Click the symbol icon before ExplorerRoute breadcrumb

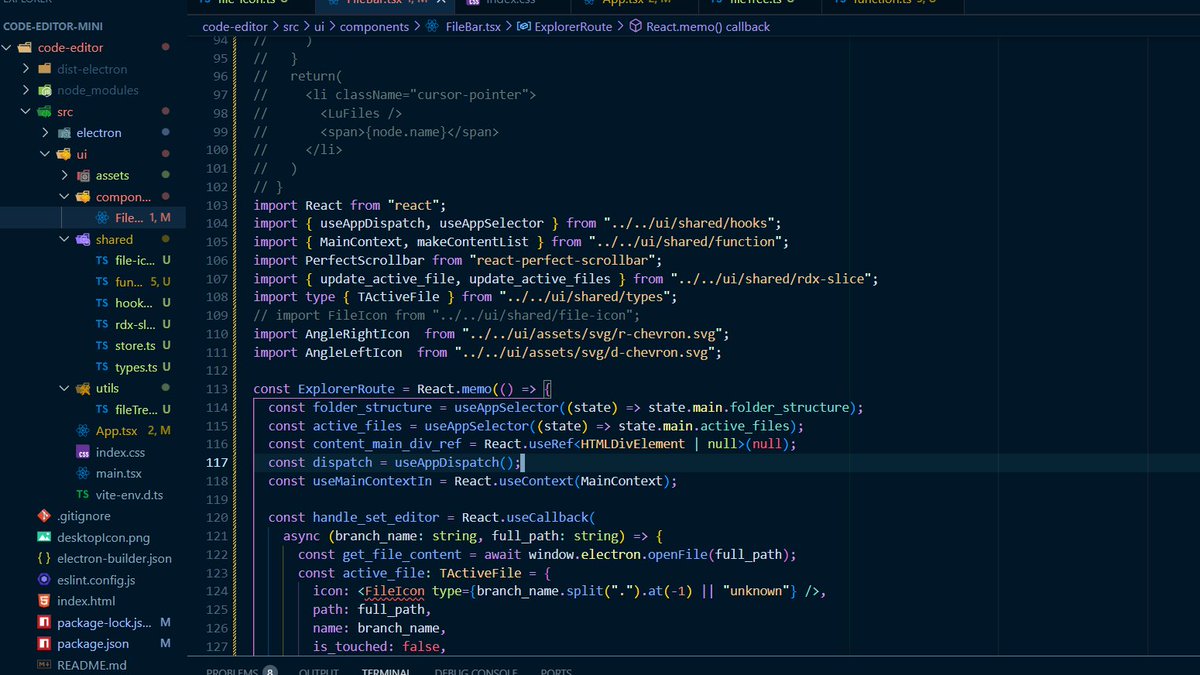pos(524,27)
